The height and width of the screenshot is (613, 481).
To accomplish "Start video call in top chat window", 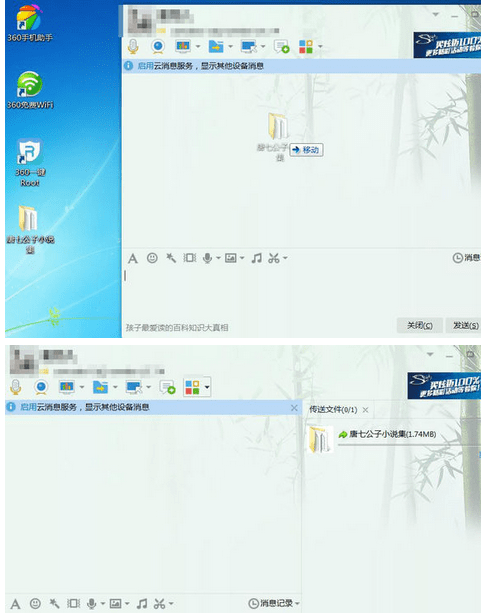I will [x=158, y=47].
